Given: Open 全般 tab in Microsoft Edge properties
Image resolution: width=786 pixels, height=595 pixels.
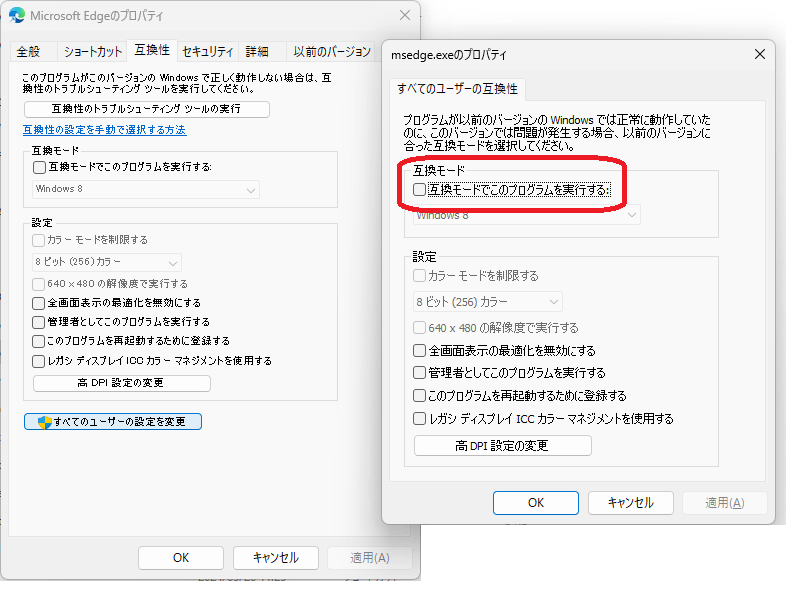Looking at the screenshot, I should (29, 51).
